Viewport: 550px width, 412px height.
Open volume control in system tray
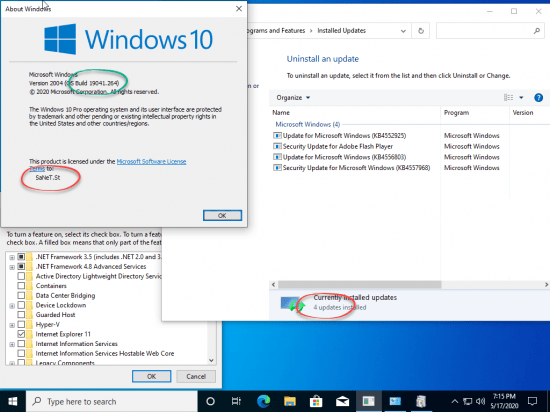coord(481,401)
